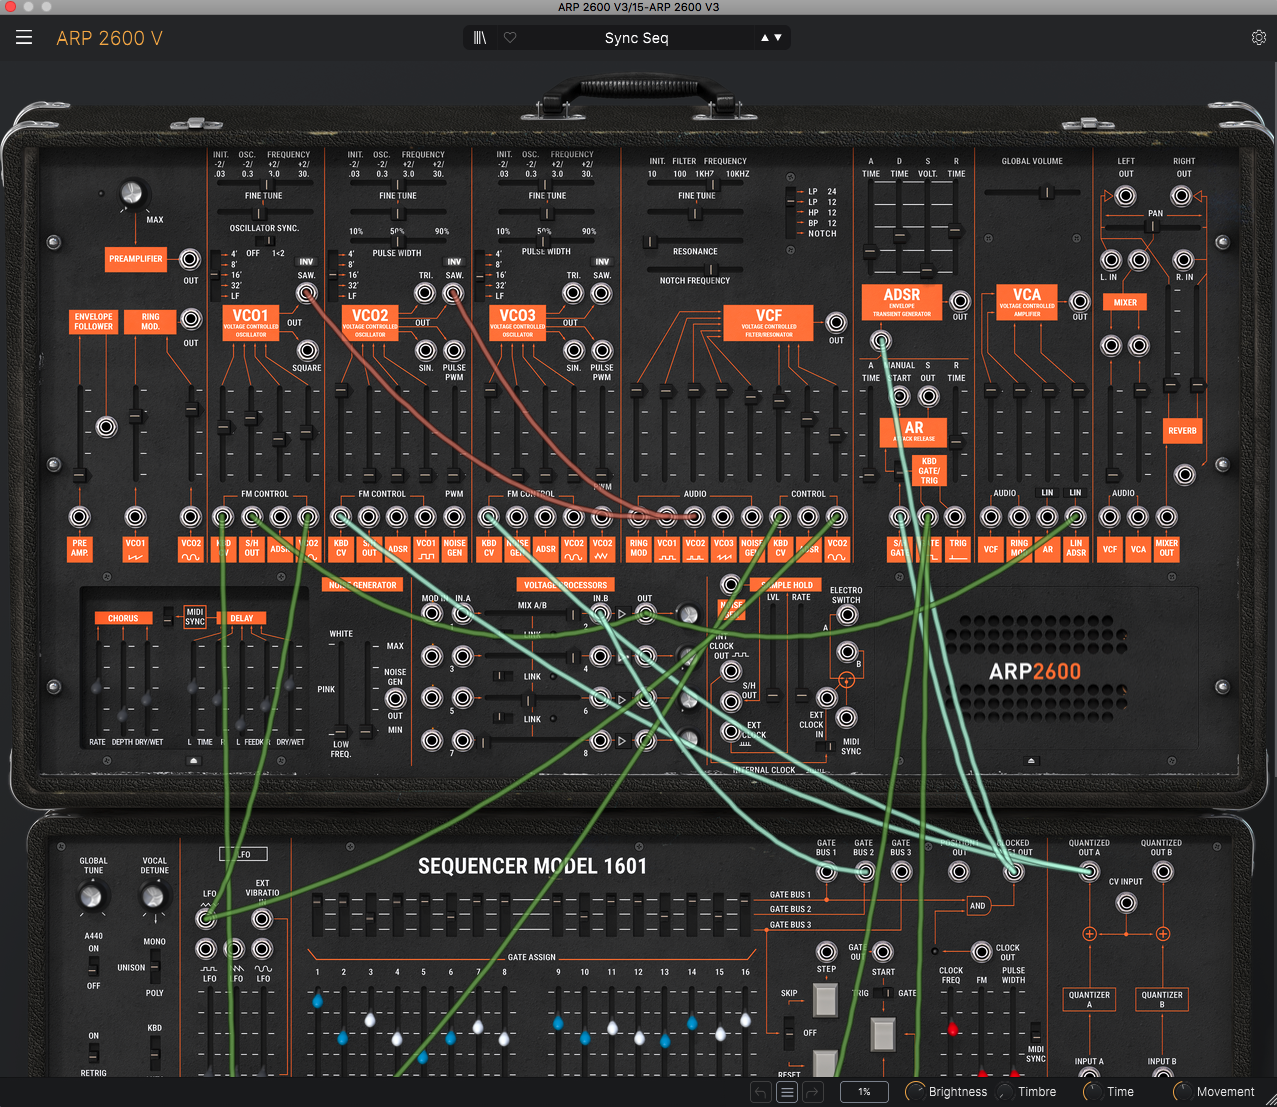Click the RIGHT OUT jack
The image size is (1277, 1107).
[1182, 196]
